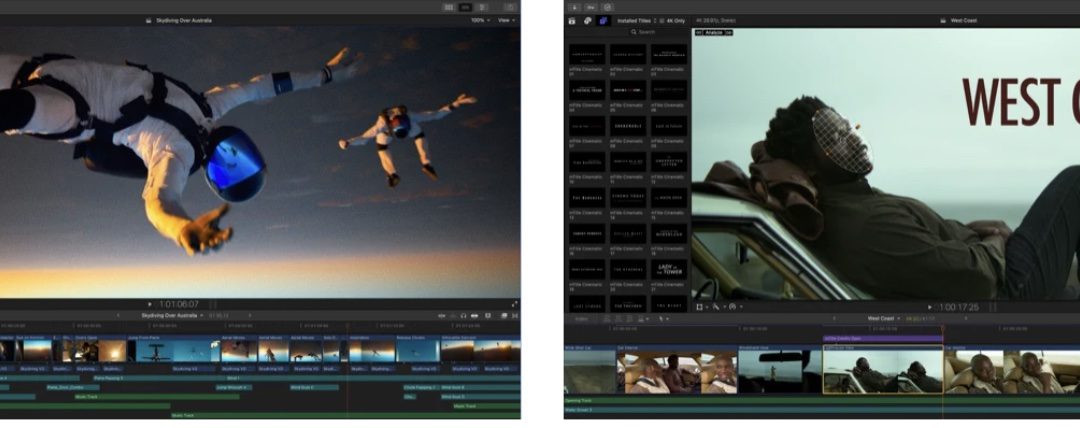Viewport: 1080px width, 428px height.
Task: Toggle snapping in Skydiving timeline
Action: pyautogui.click(x=474, y=316)
